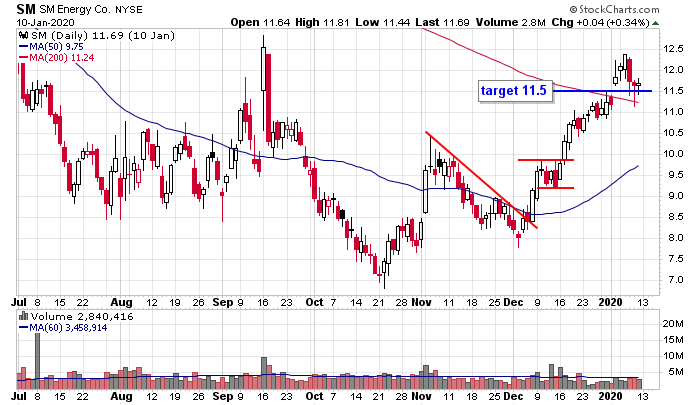Screen dimensions: 700x405
Task: Click the Aug label under the price chart
Action: [x=121, y=302]
